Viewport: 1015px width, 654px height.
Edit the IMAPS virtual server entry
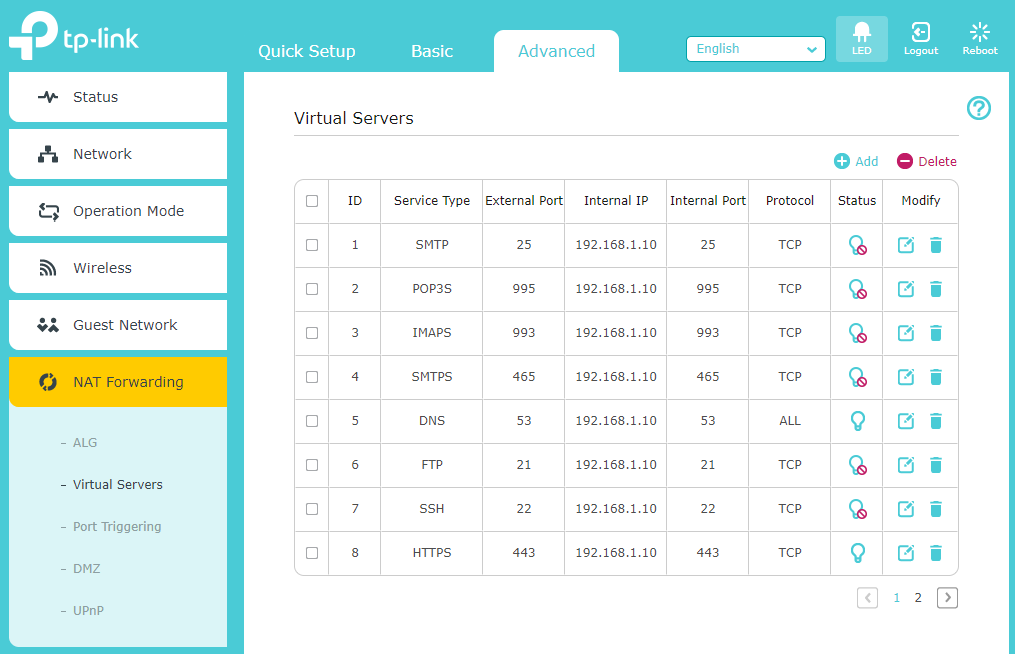coord(906,333)
